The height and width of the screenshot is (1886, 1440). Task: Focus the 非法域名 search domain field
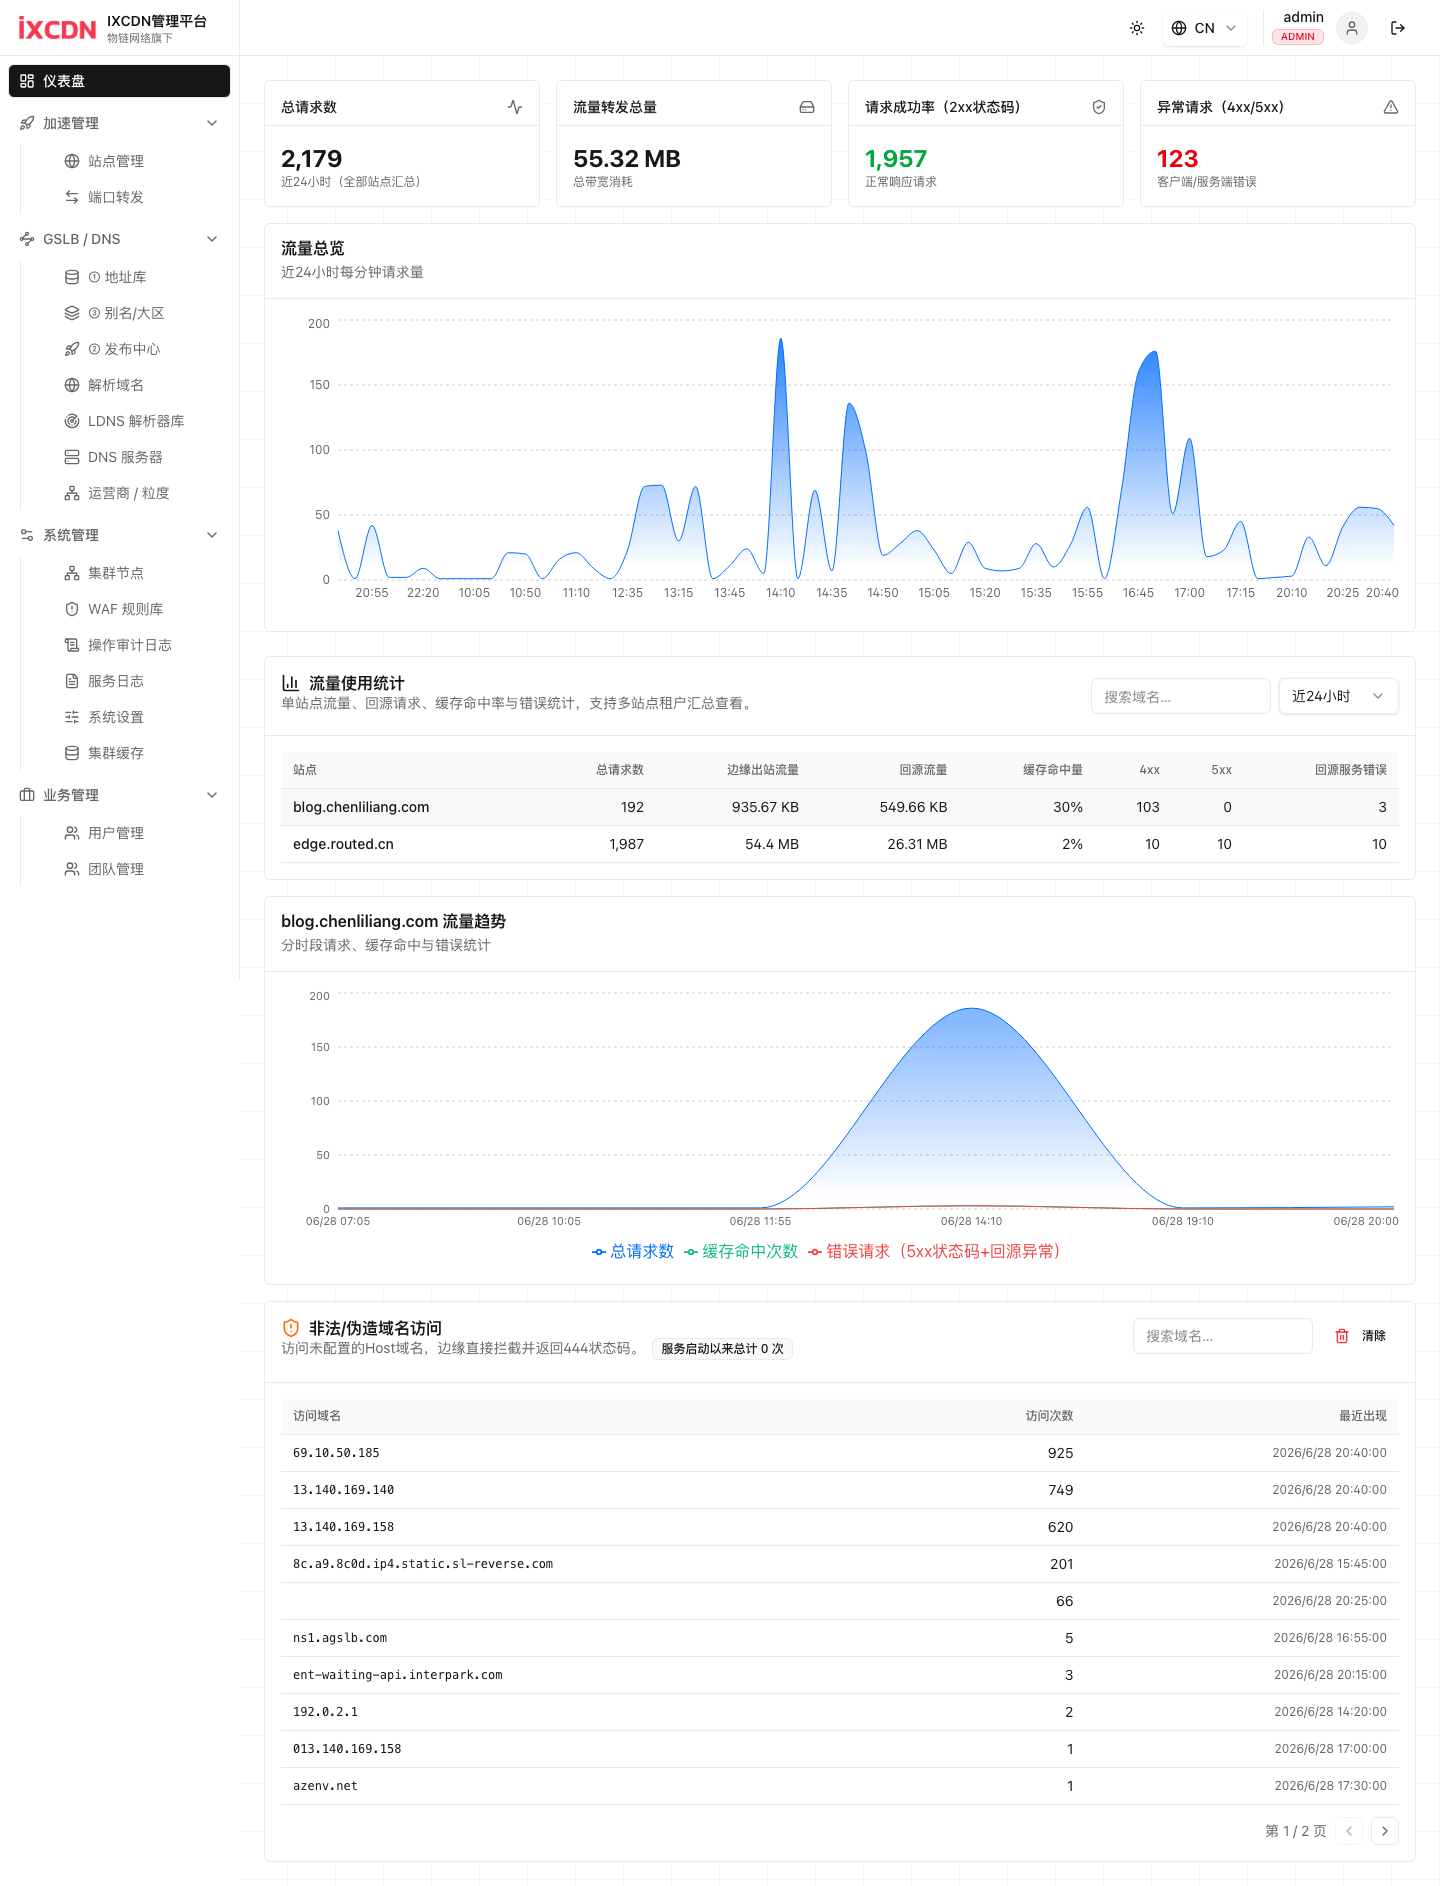(x=1223, y=1336)
